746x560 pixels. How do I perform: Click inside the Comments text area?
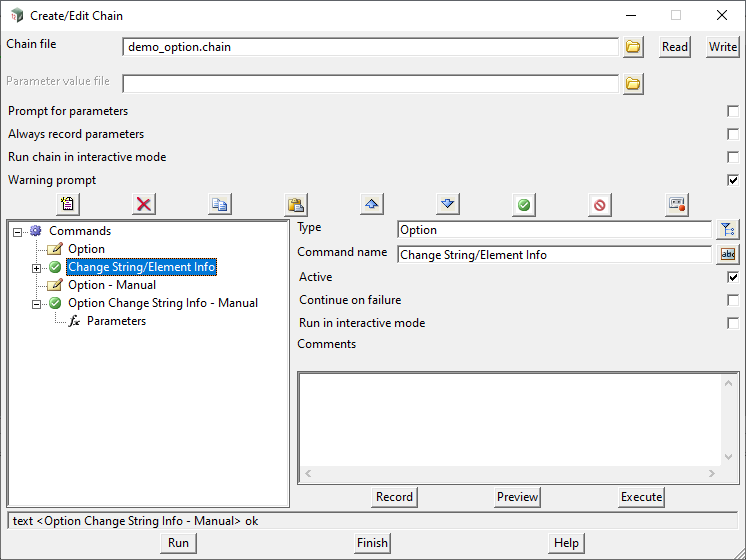[x=510, y=419]
